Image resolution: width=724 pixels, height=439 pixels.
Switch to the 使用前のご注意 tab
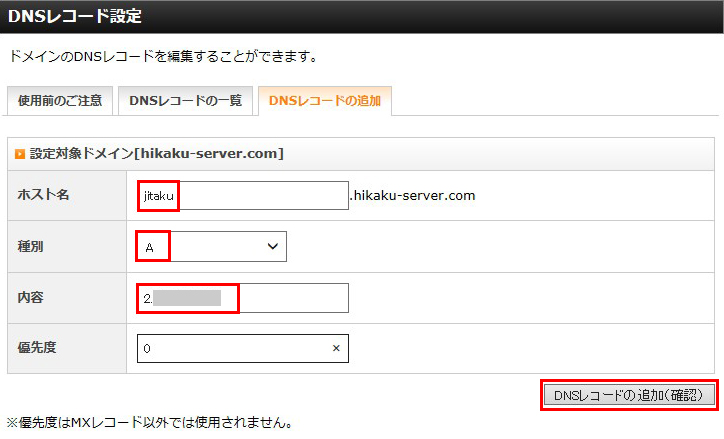point(59,102)
